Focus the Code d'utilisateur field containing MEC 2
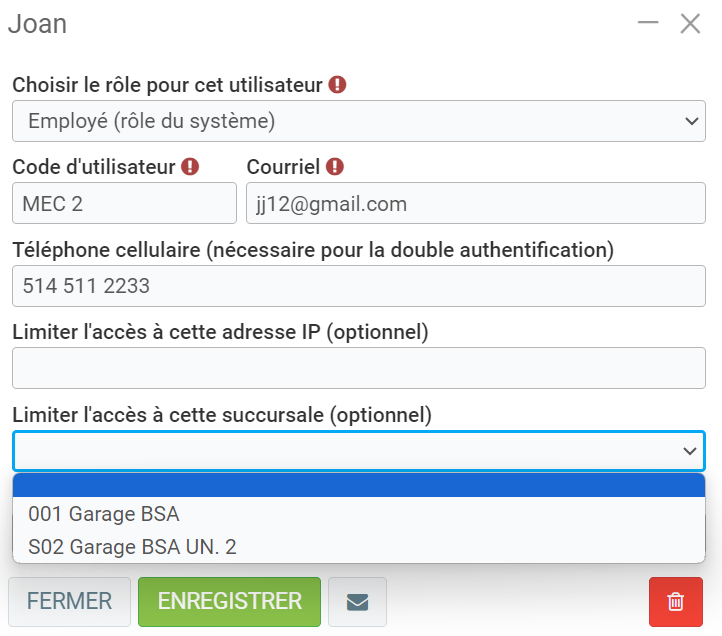 click(124, 203)
